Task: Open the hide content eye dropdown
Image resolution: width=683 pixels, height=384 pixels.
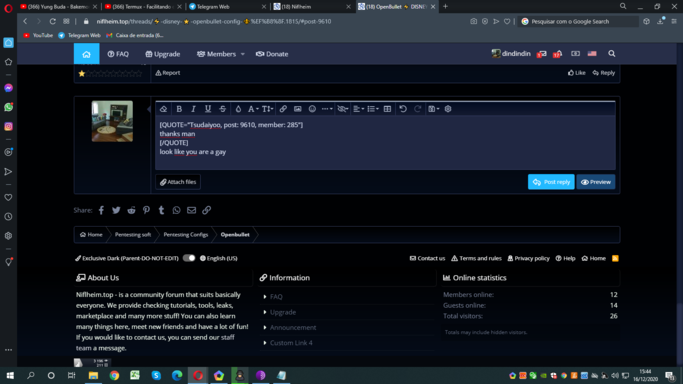Action: (x=343, y=109)
